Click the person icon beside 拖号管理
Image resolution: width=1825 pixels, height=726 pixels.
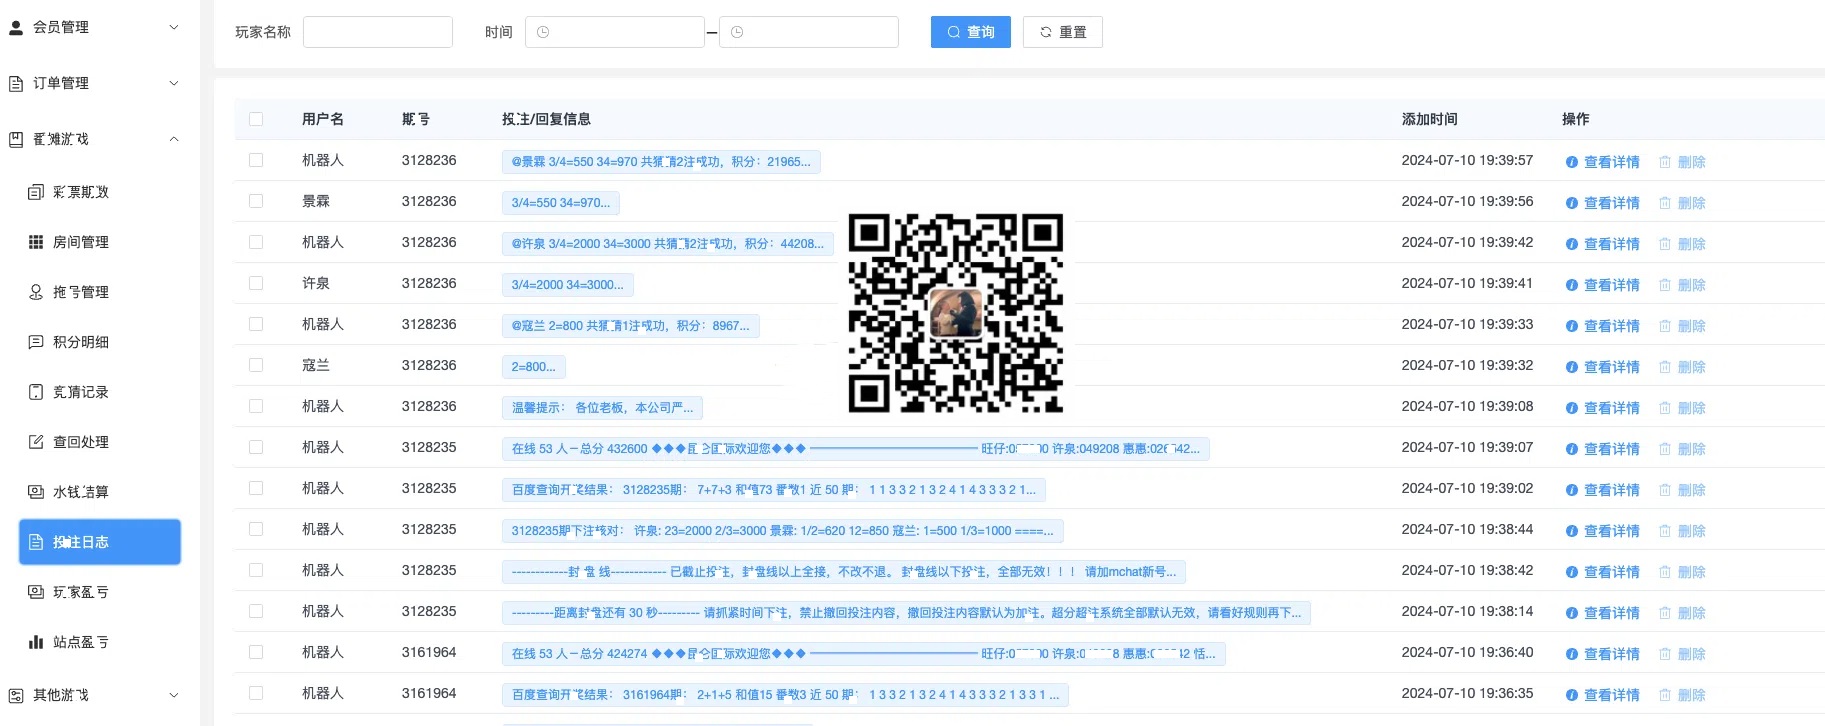coord(36,292)
